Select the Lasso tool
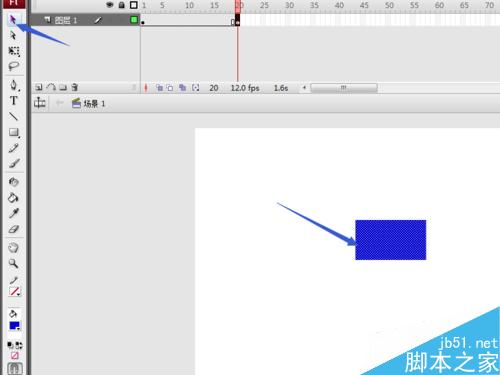 (13, 66)
